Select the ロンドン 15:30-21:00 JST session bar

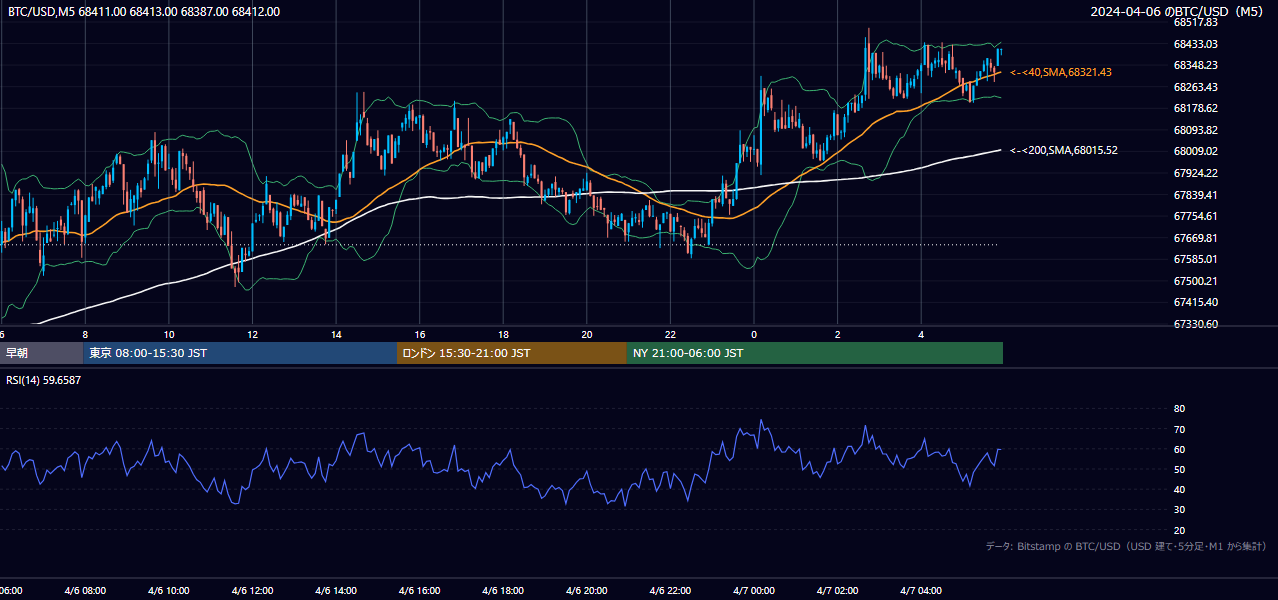512,353
